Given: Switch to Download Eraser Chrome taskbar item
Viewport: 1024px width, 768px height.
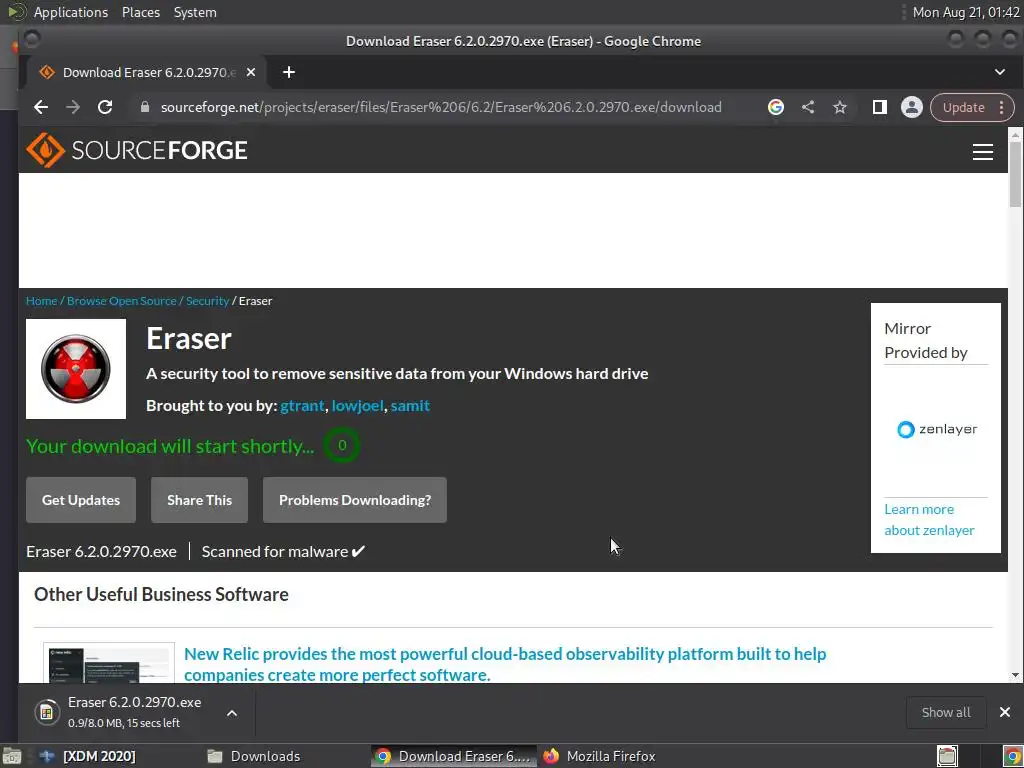Looking at the screenshot, I should pos(454,756).
